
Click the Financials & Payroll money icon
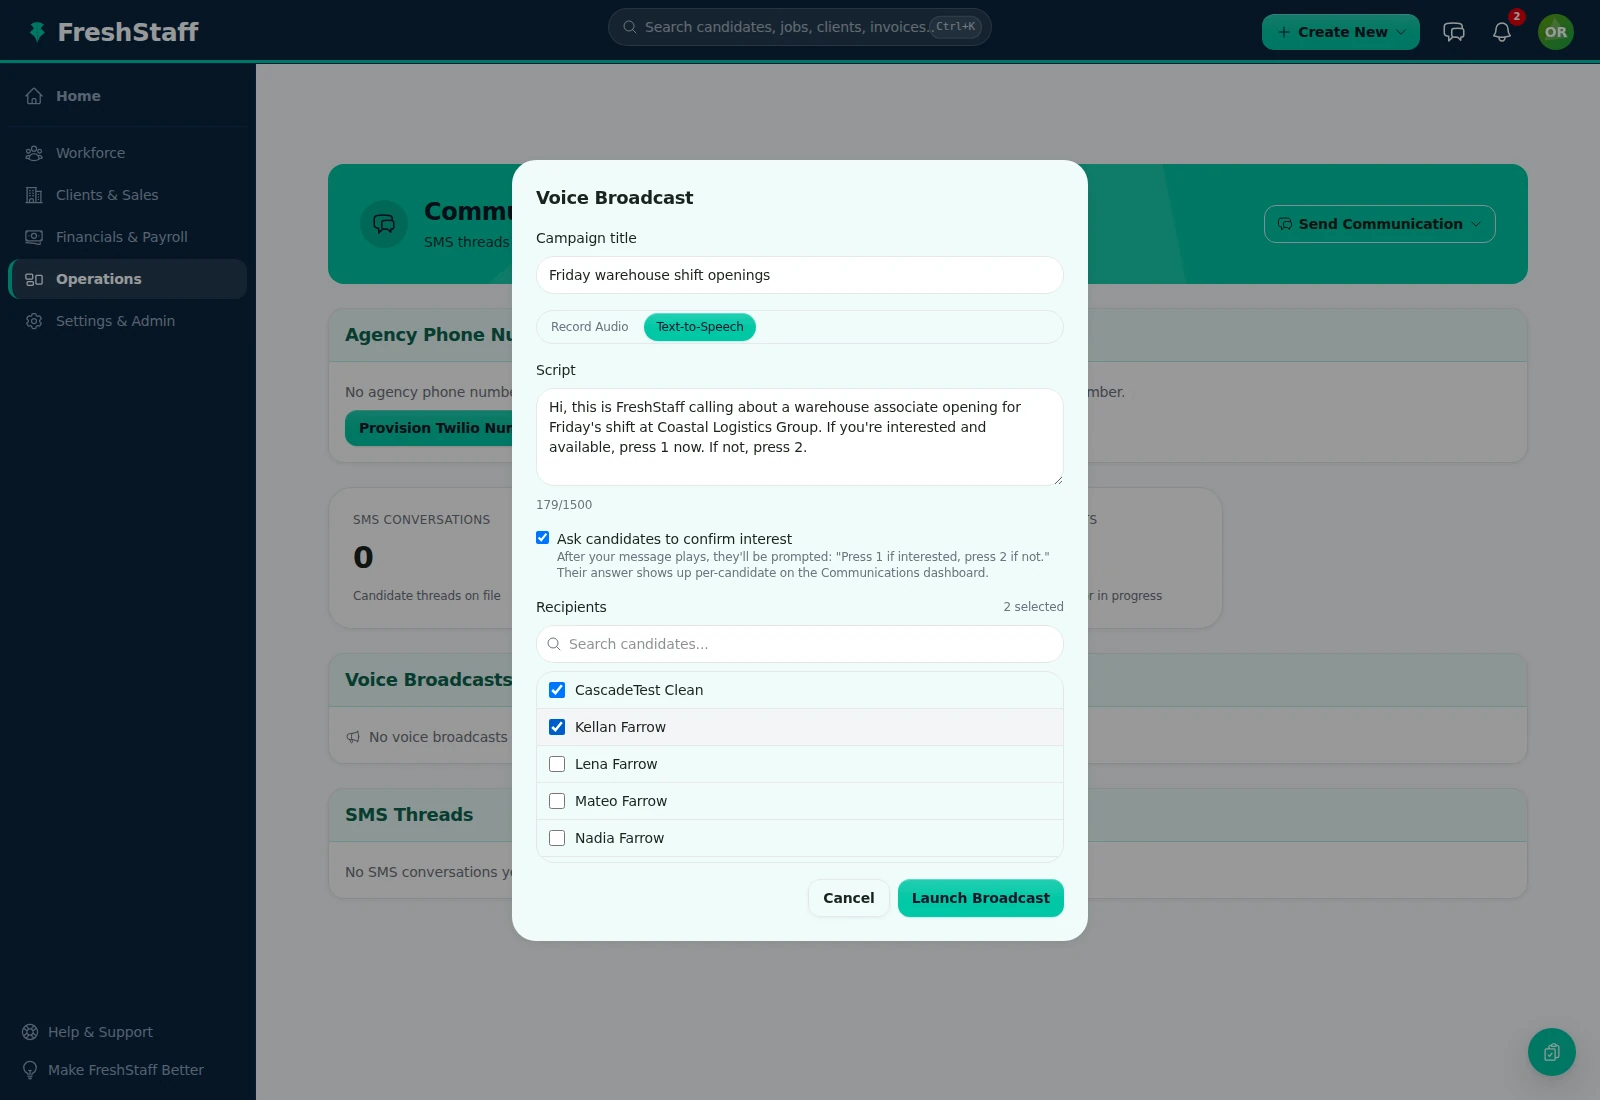(x=34, y=237)
